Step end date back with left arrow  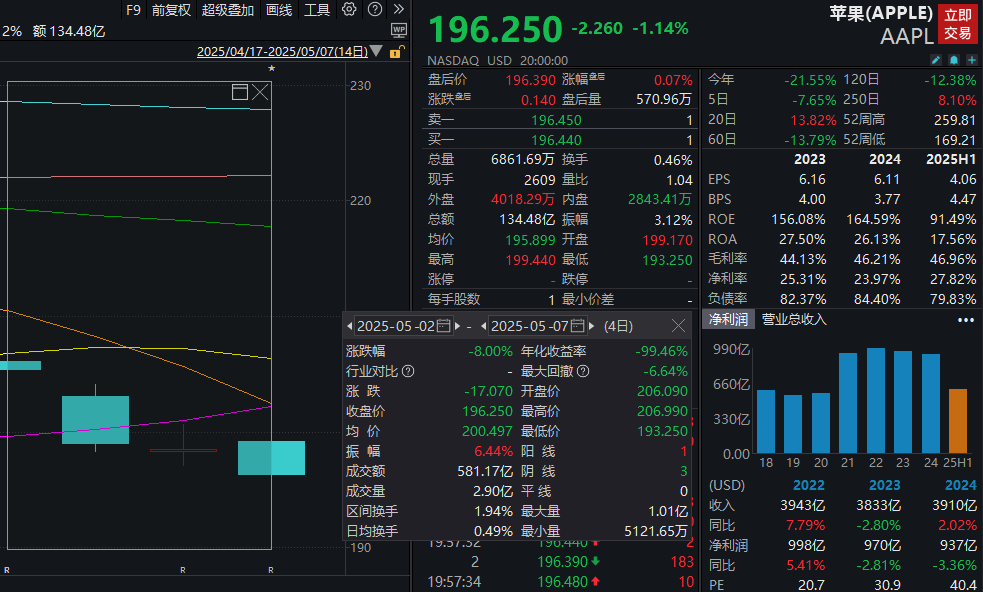pyautogui.click(x=484, y=326)
